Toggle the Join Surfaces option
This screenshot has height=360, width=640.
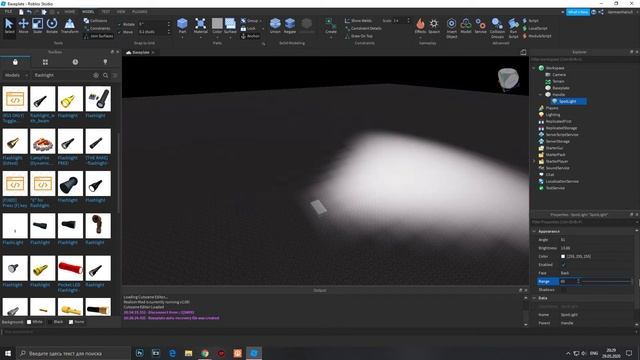click(98, 36)
